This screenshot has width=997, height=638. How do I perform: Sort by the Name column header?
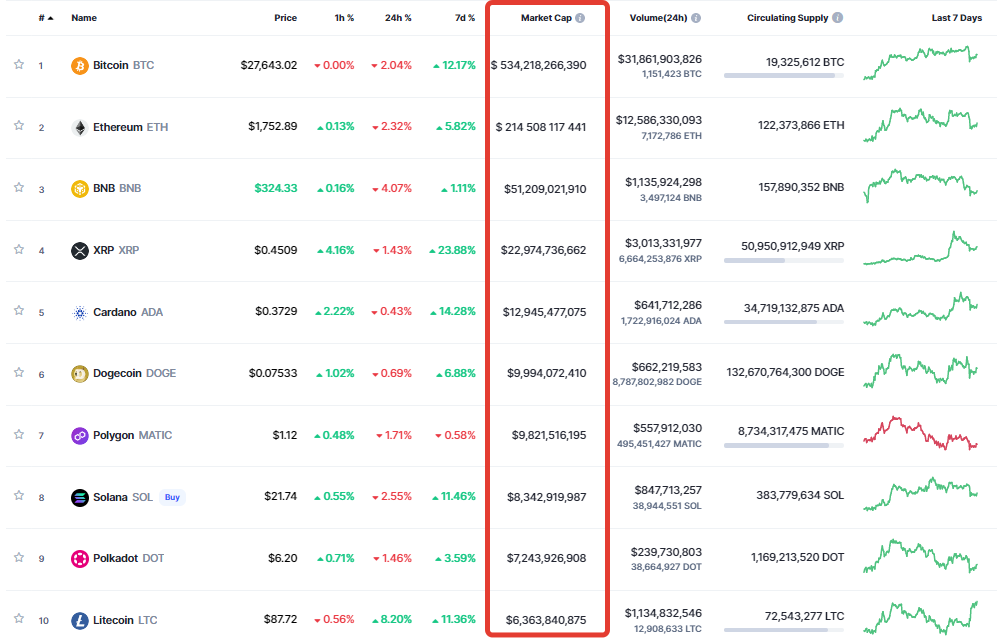coord(84,18)
